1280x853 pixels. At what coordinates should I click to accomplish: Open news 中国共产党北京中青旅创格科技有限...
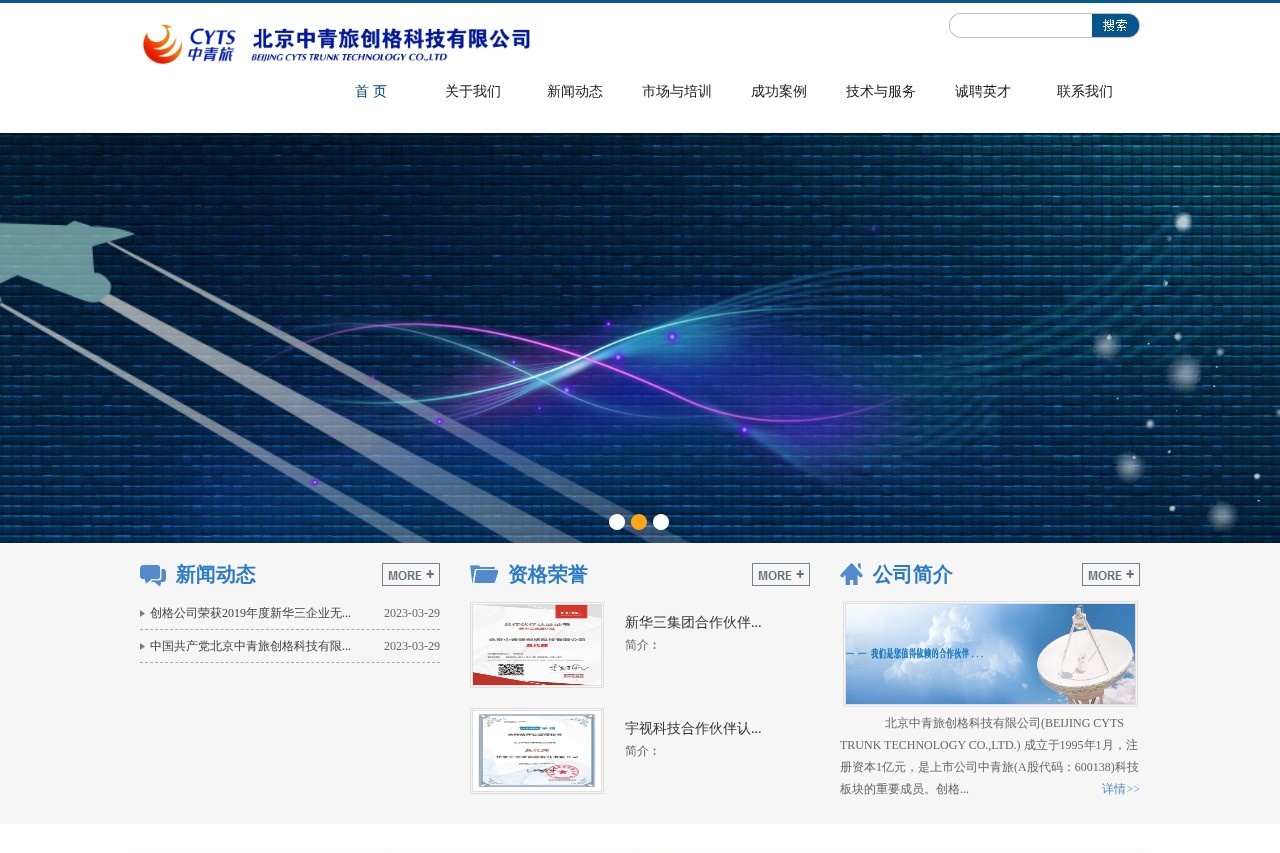[x=250, y=646]
